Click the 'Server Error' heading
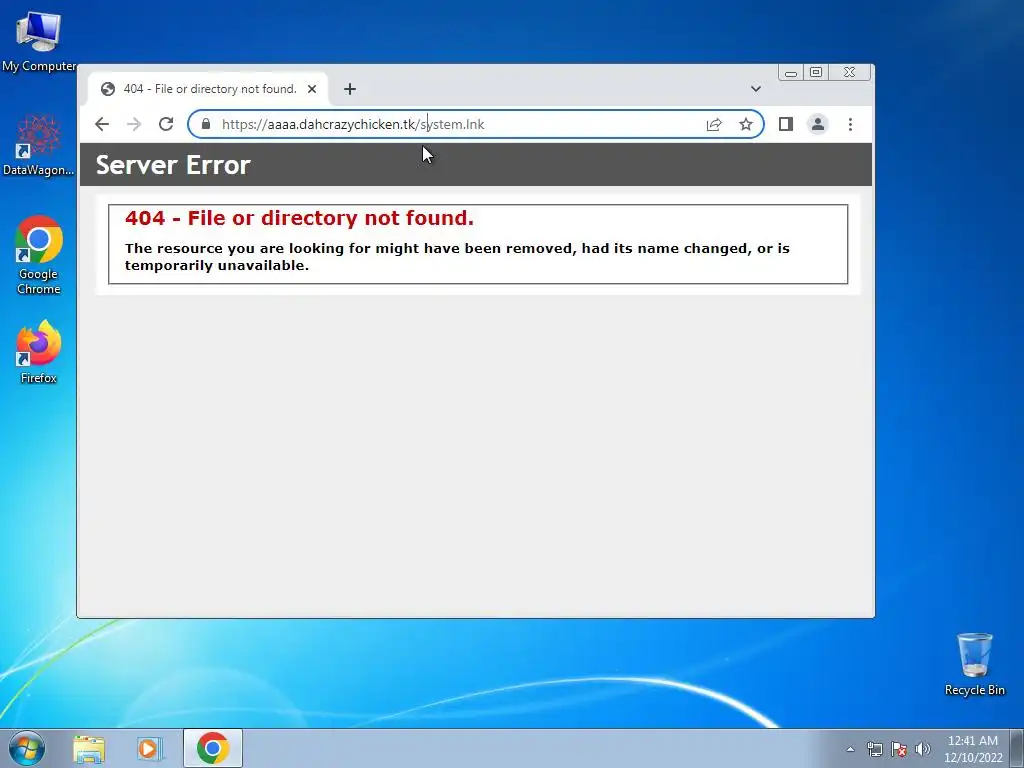 click(173, 165)
